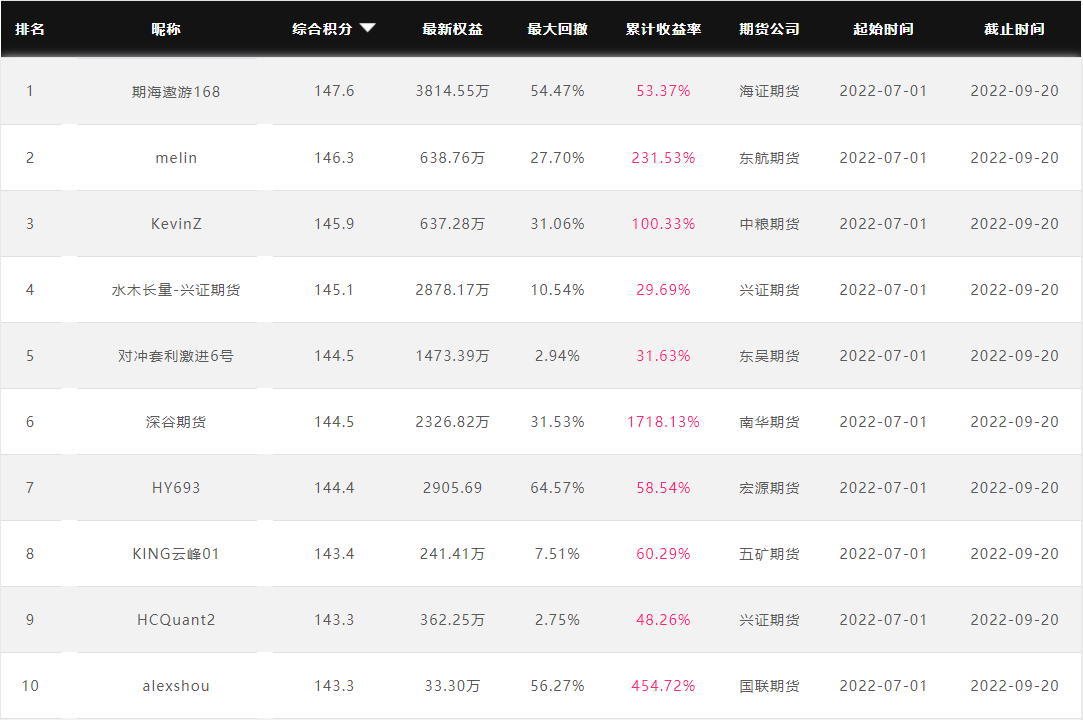1083x720 pixels.
Task: Select company 五矿期货
Action: 769,554
